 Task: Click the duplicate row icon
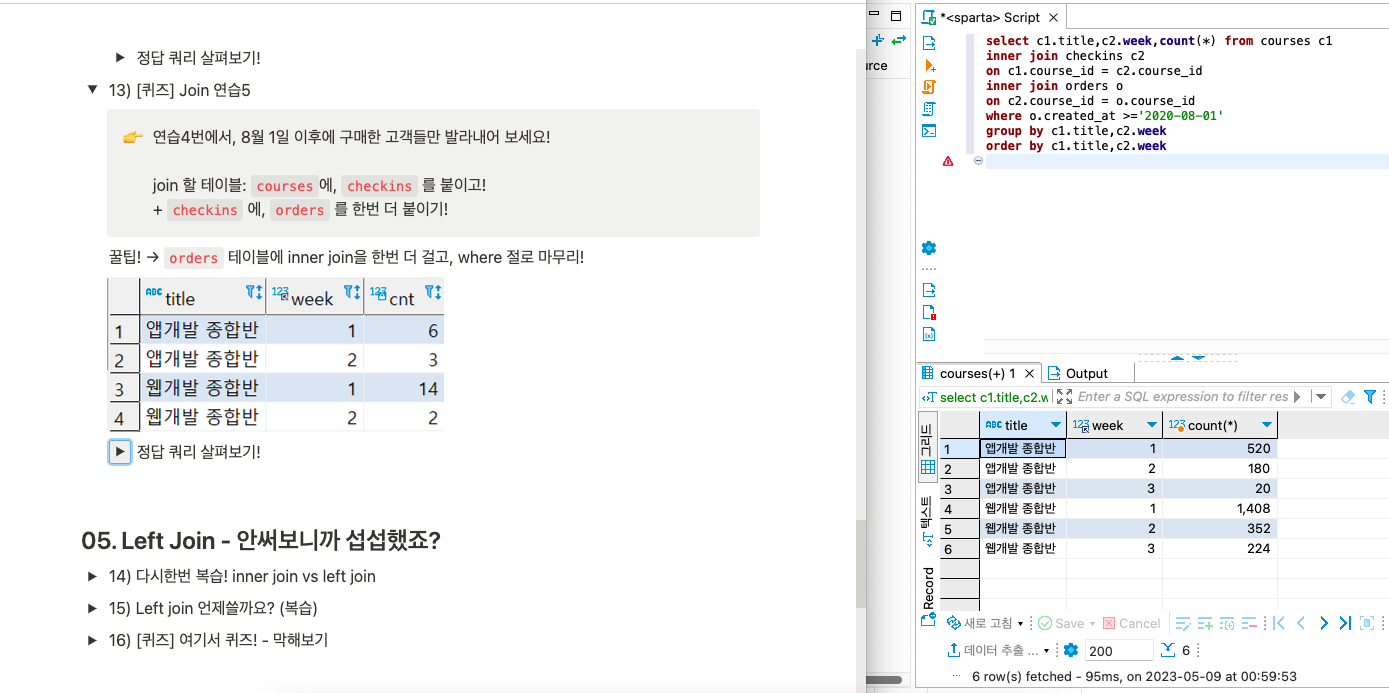point(1227,623)
